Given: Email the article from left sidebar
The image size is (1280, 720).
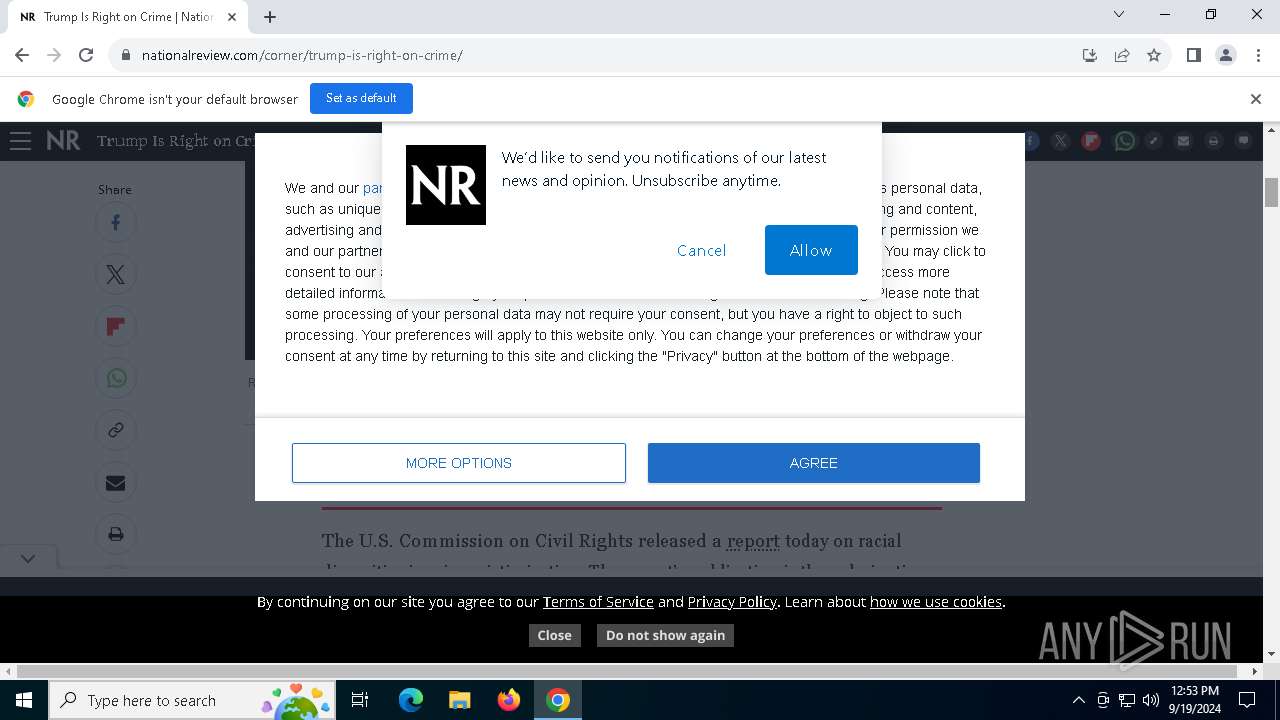Looking at the screenshot, I should 116,483.
